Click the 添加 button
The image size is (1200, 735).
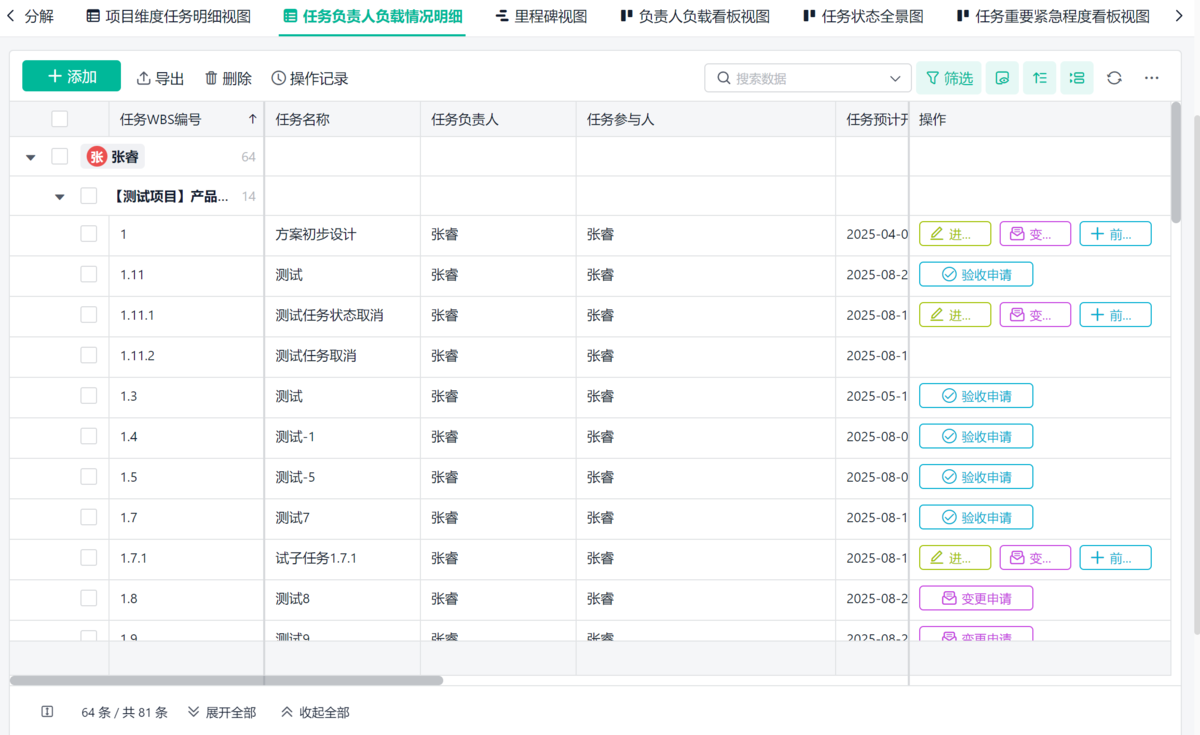(x=72, y=77)
